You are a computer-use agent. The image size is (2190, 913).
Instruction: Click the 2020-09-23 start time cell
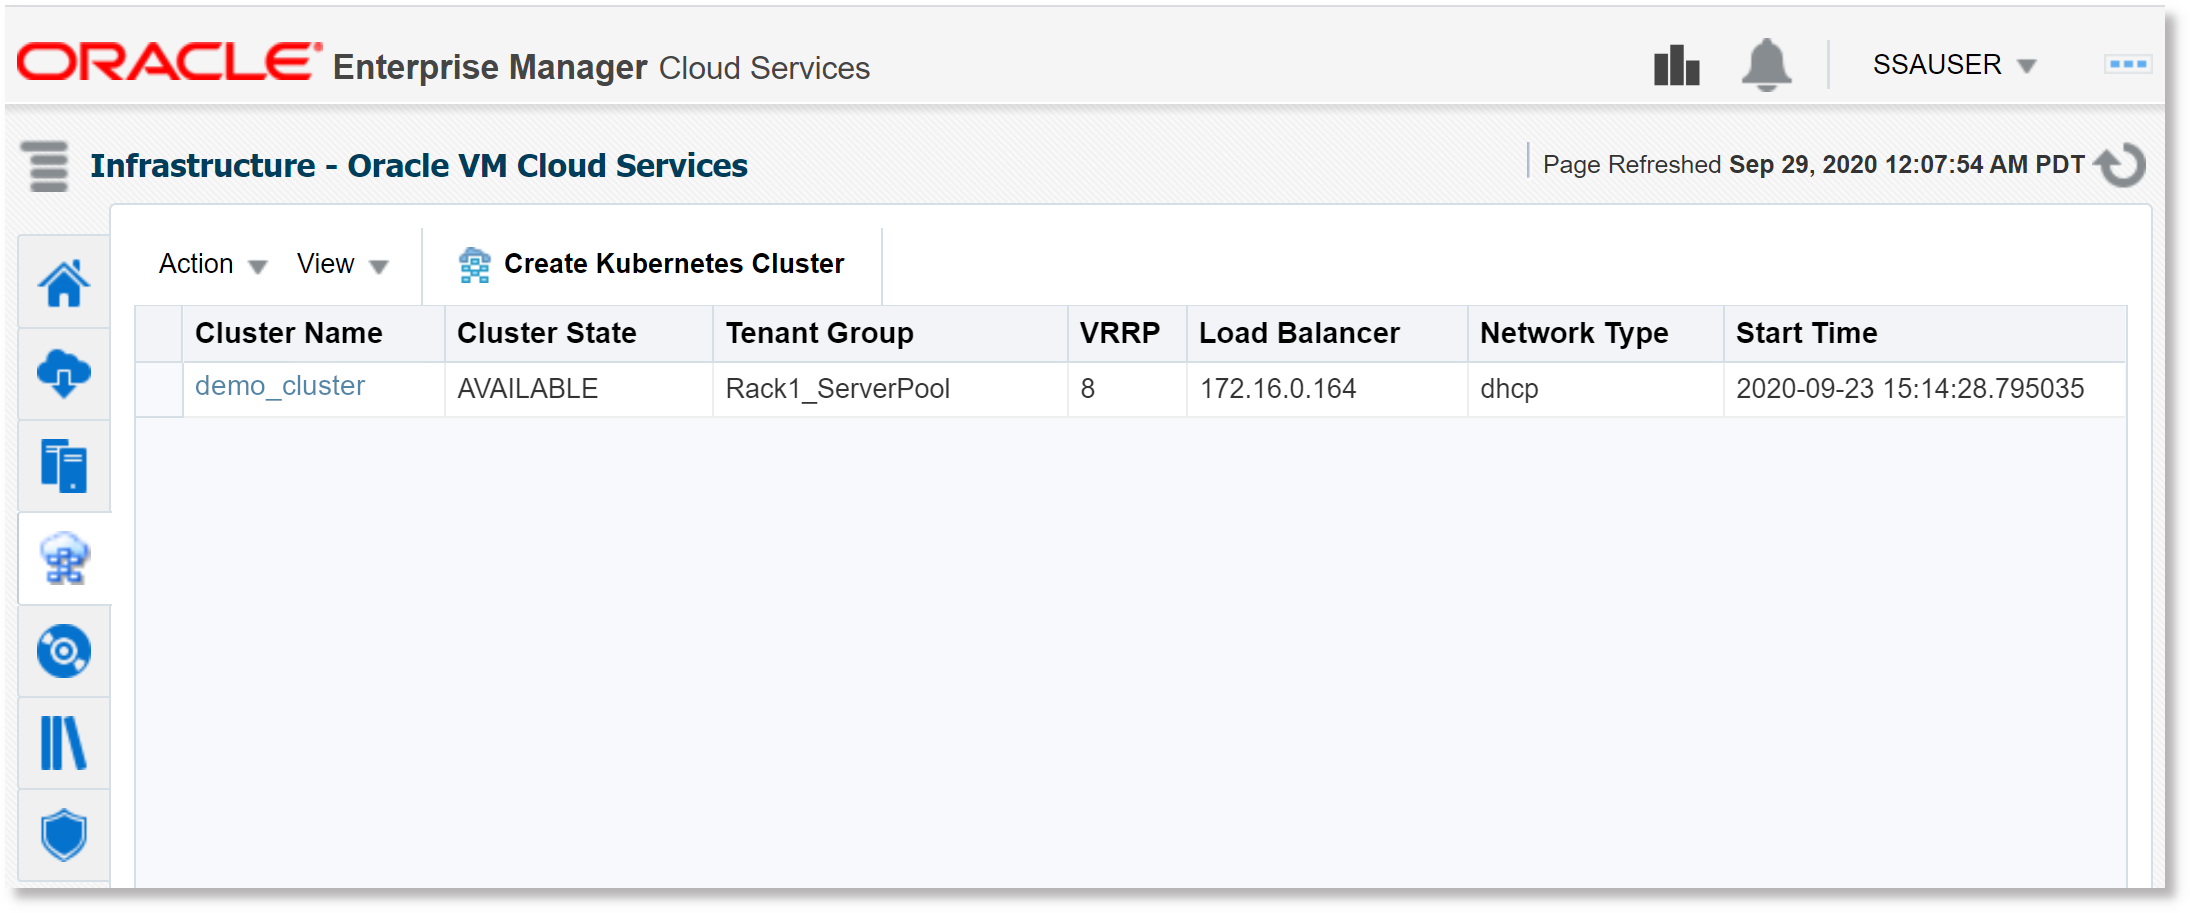(x=1925, y=389)
